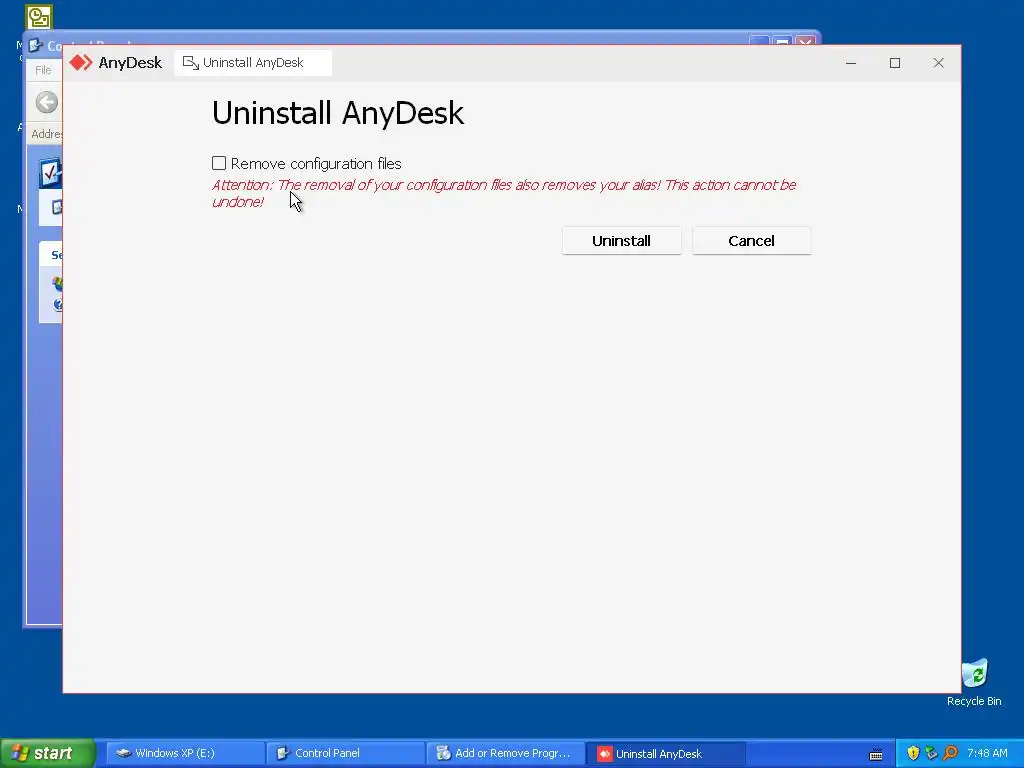Click the Control Panel title bar icon
Screen dimensions: 1024x768
pyautogui.click(x=36, y=46)
